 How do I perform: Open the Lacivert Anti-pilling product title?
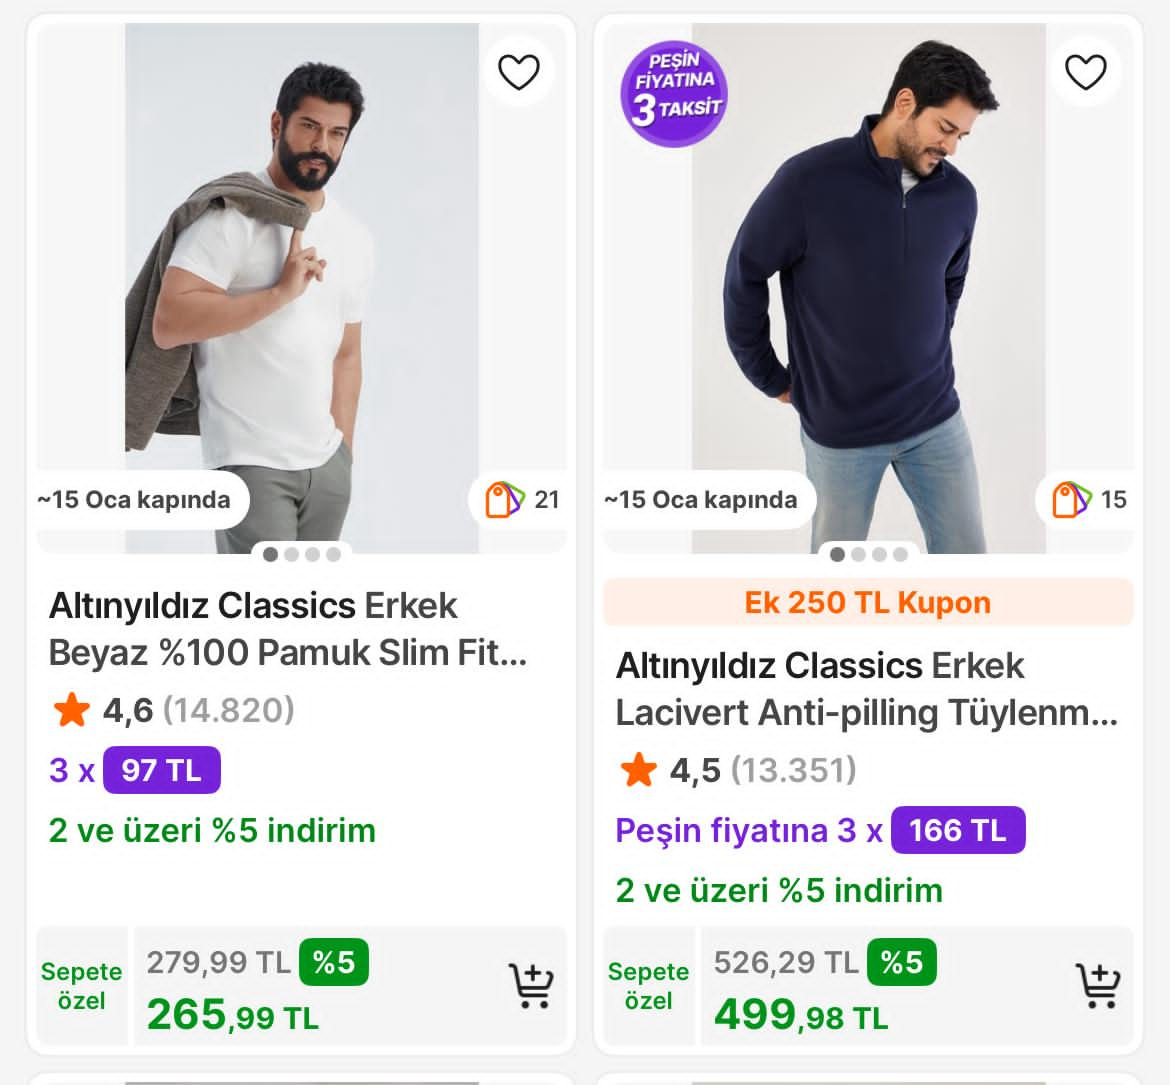pos(866,689)
